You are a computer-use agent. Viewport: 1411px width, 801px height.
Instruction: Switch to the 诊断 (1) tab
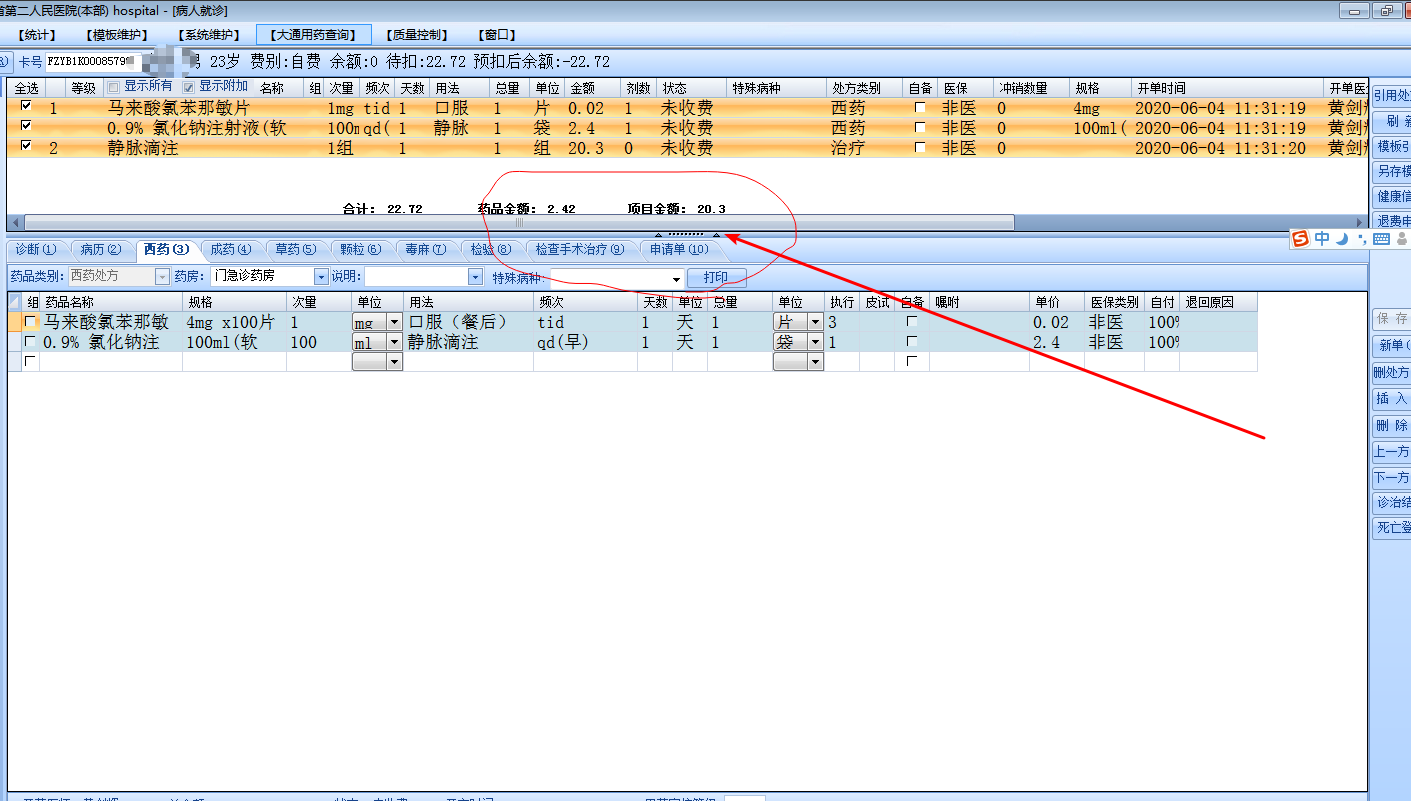click(x=36, y=249)
